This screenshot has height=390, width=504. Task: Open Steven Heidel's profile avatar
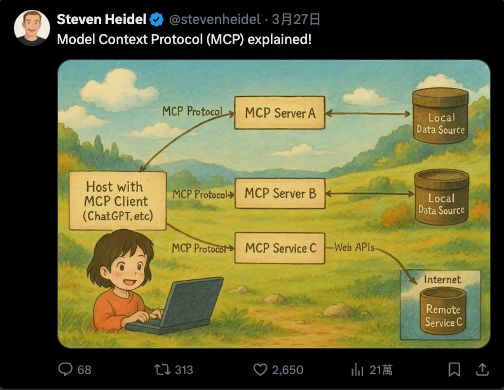32,28
